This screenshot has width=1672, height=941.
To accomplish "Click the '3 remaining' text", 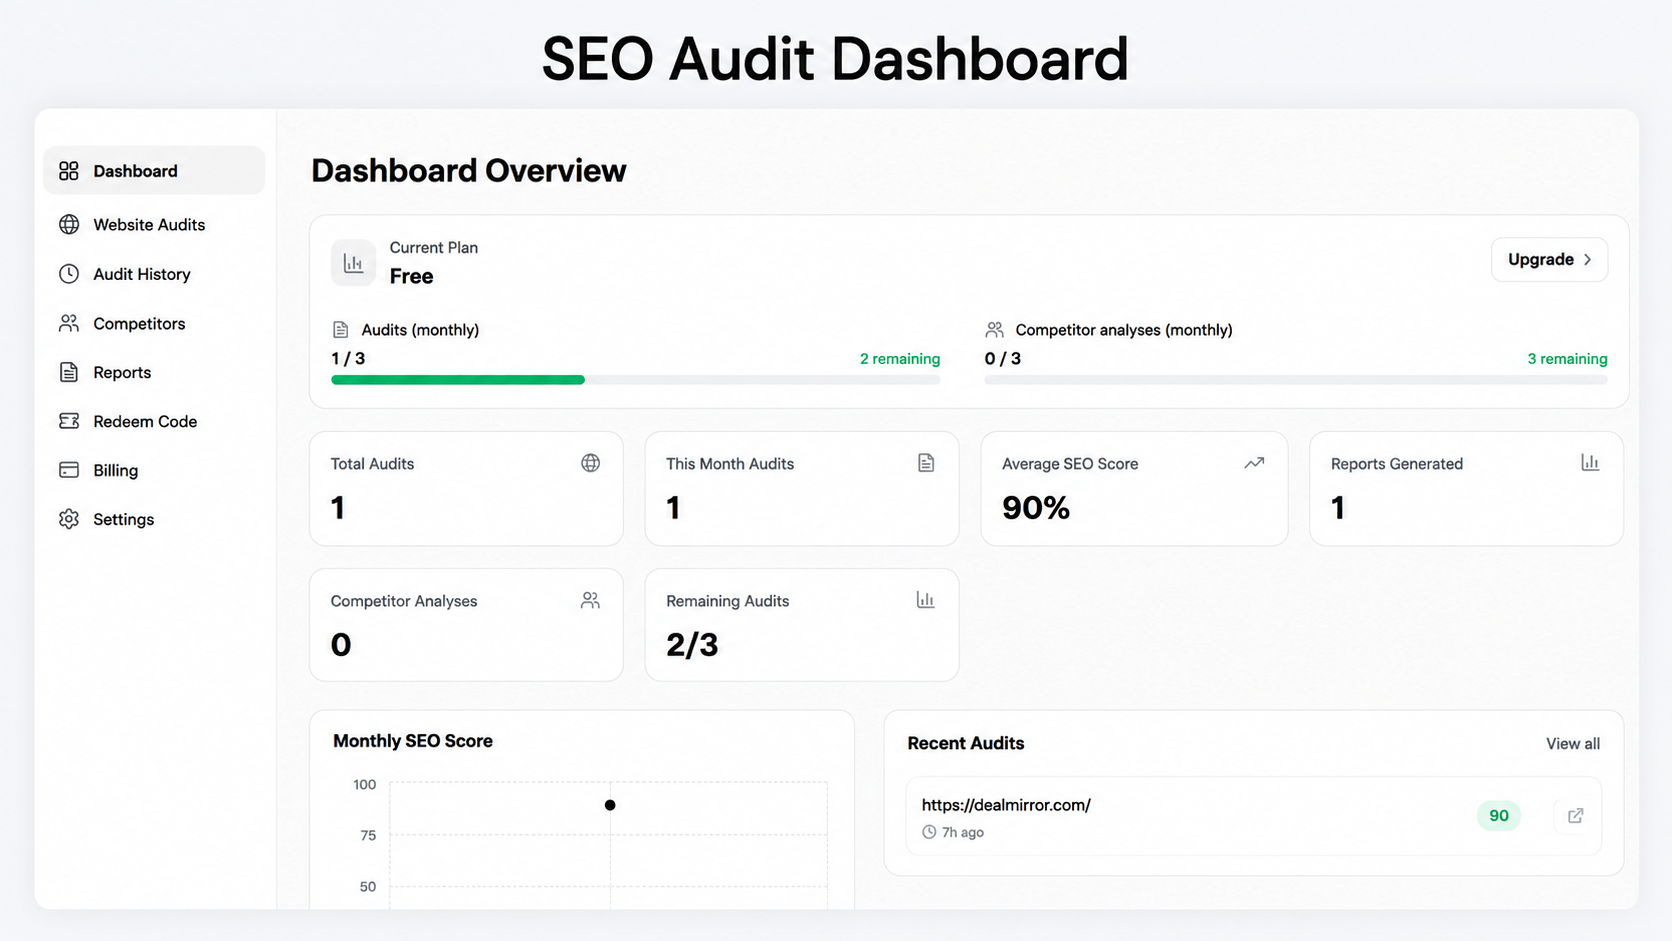I will (x=1567, y=359).
